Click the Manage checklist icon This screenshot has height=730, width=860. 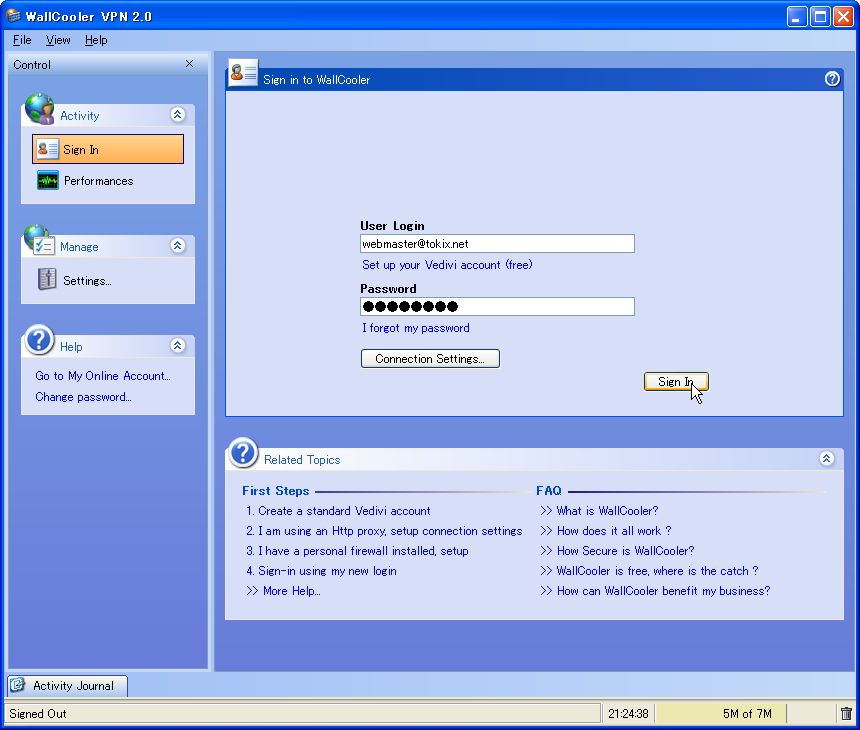point(40,241)
